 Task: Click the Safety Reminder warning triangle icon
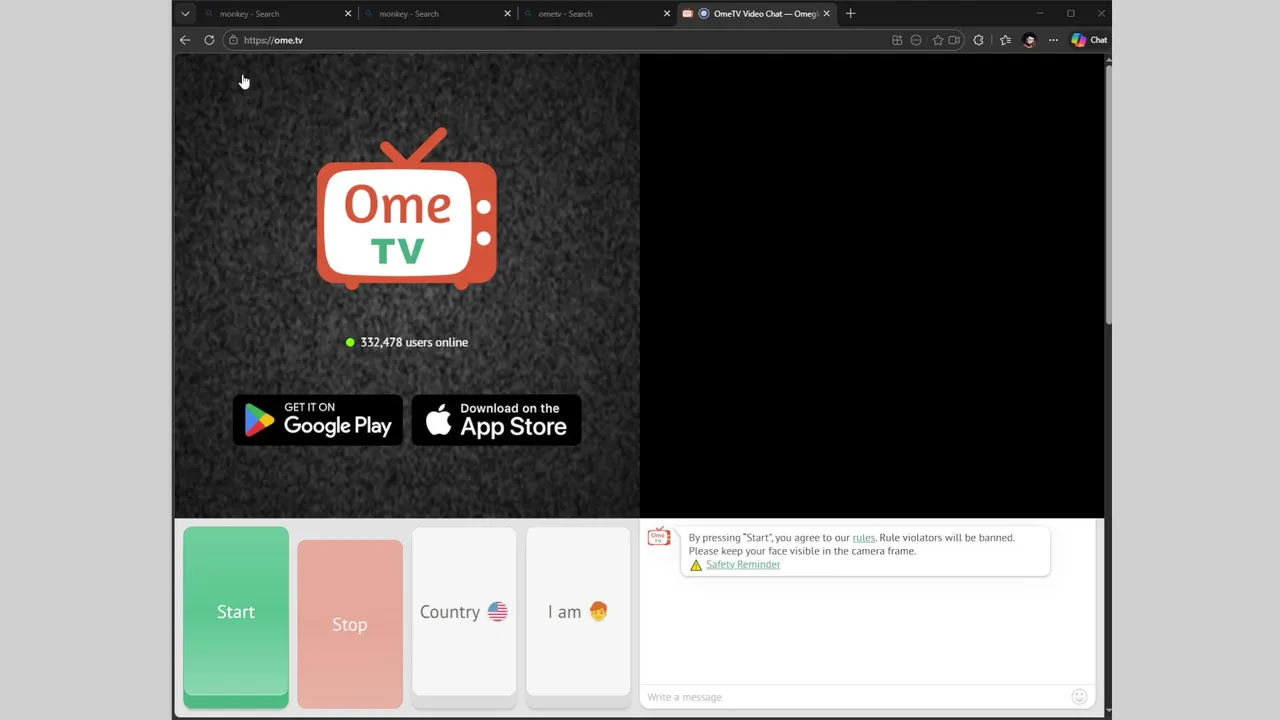click(x=696, y=565)
